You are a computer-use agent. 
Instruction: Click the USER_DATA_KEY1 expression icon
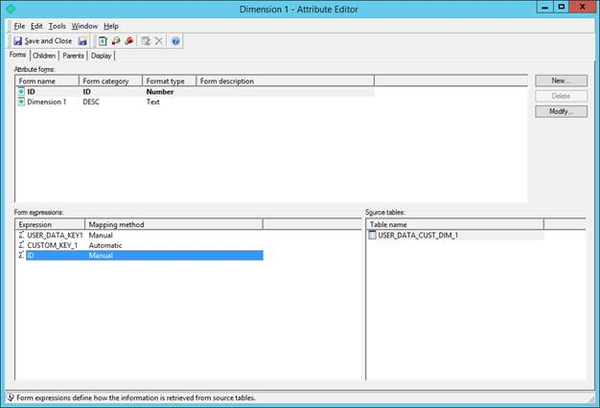click(21, 235)
